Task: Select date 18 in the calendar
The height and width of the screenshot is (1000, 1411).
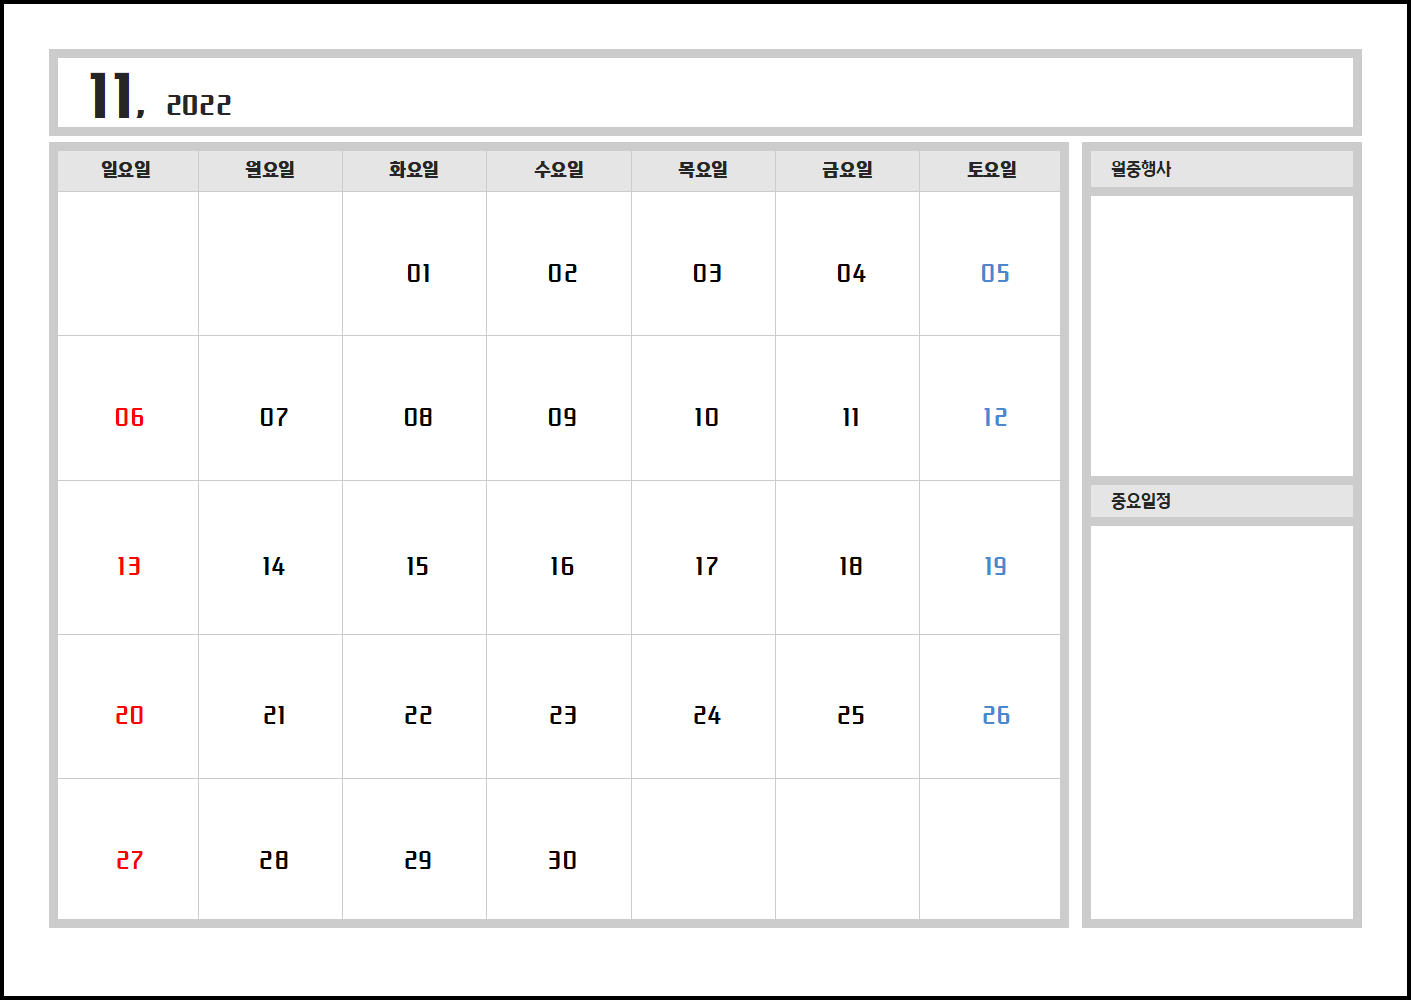Action: pos(850,566)
